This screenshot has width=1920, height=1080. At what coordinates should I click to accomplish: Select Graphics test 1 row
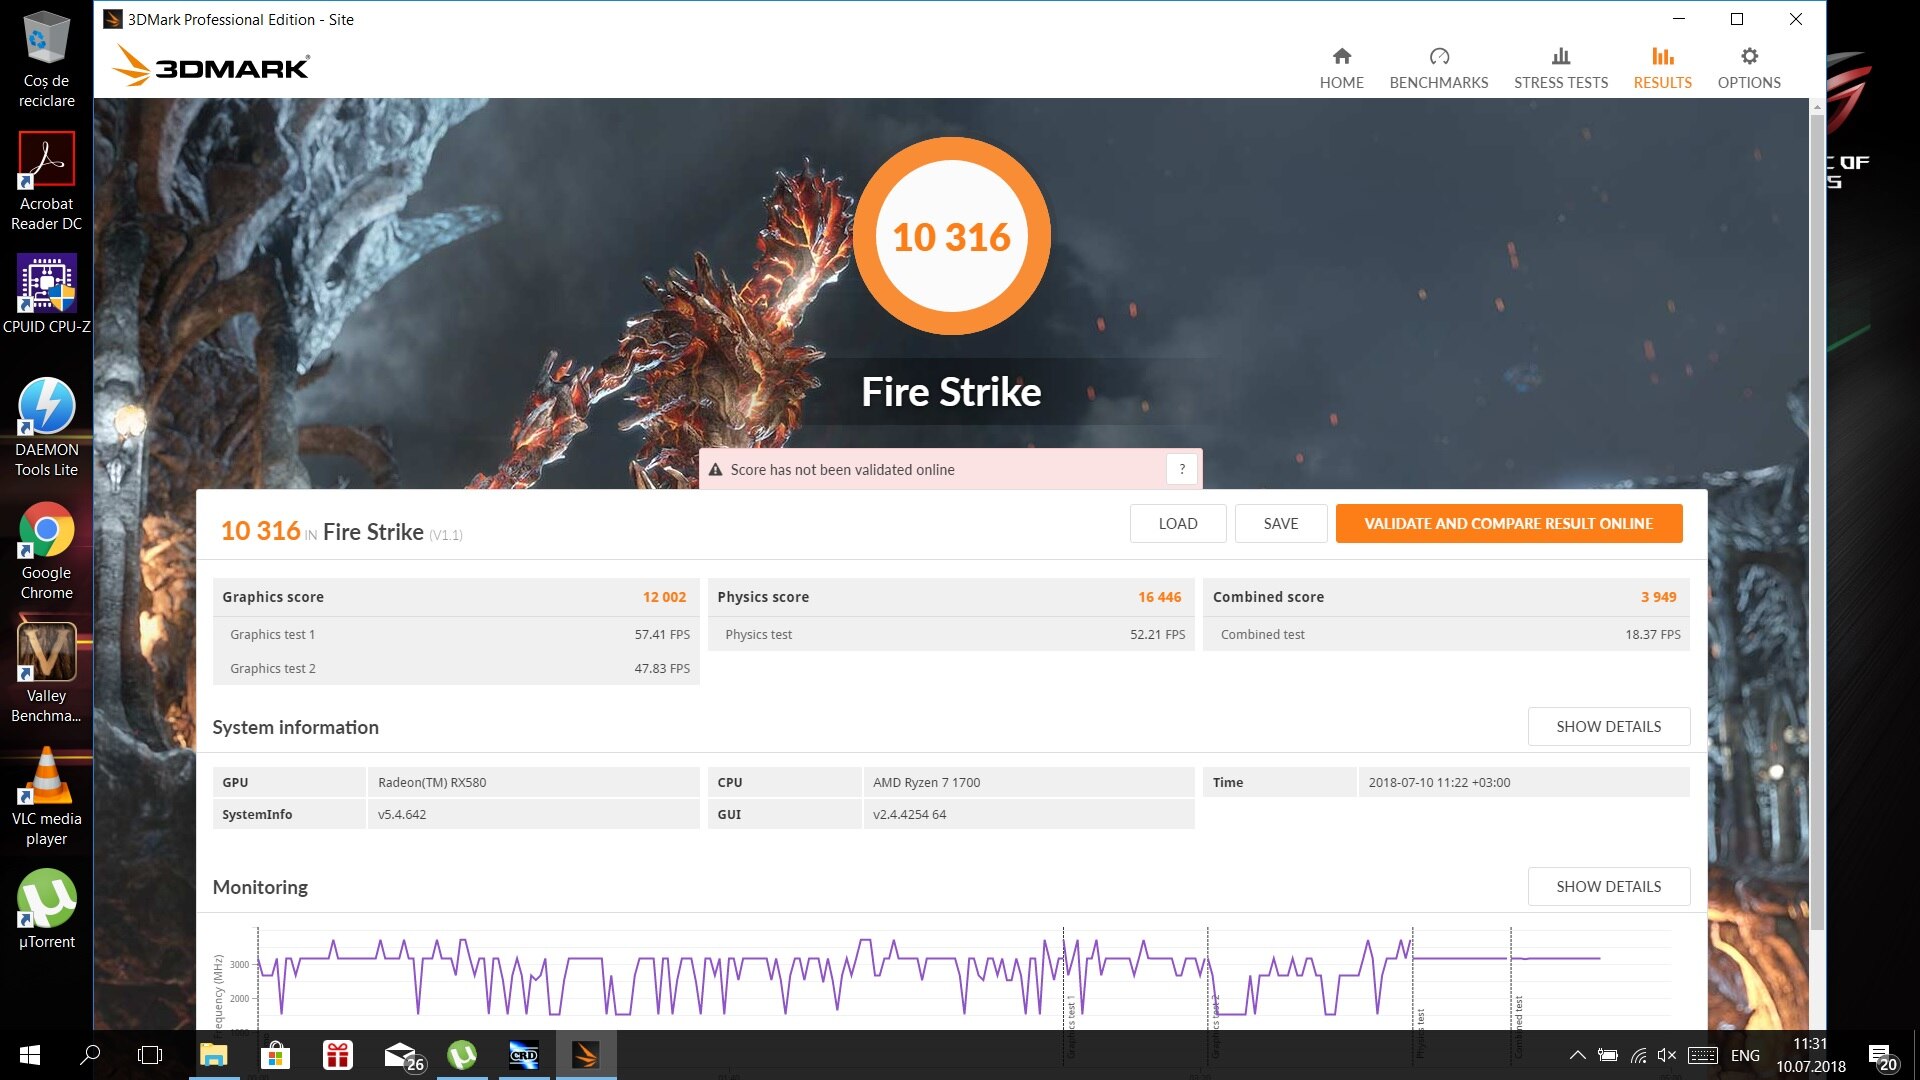(x=456, y=634)
